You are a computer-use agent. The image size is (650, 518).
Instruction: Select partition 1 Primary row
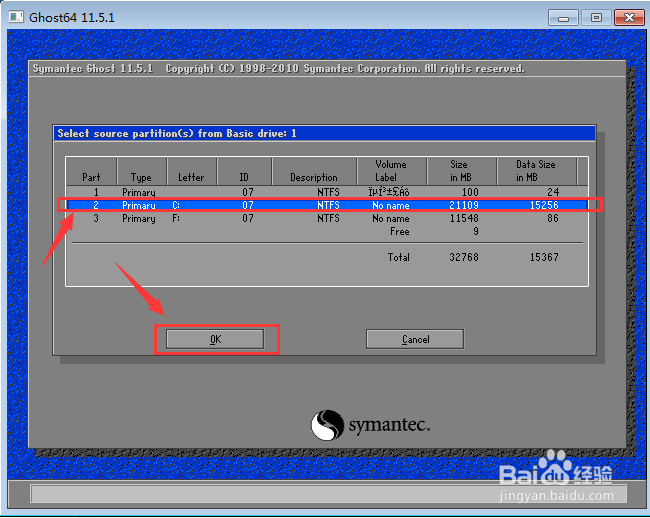pyautogui.click(x=327, y=192)
